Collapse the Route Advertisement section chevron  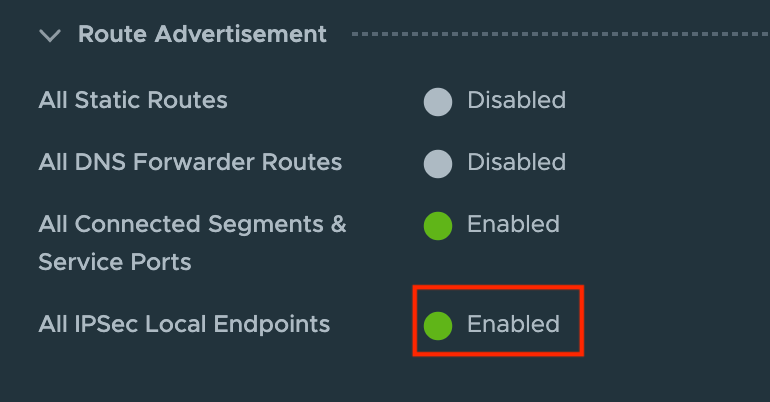[50, 36]
